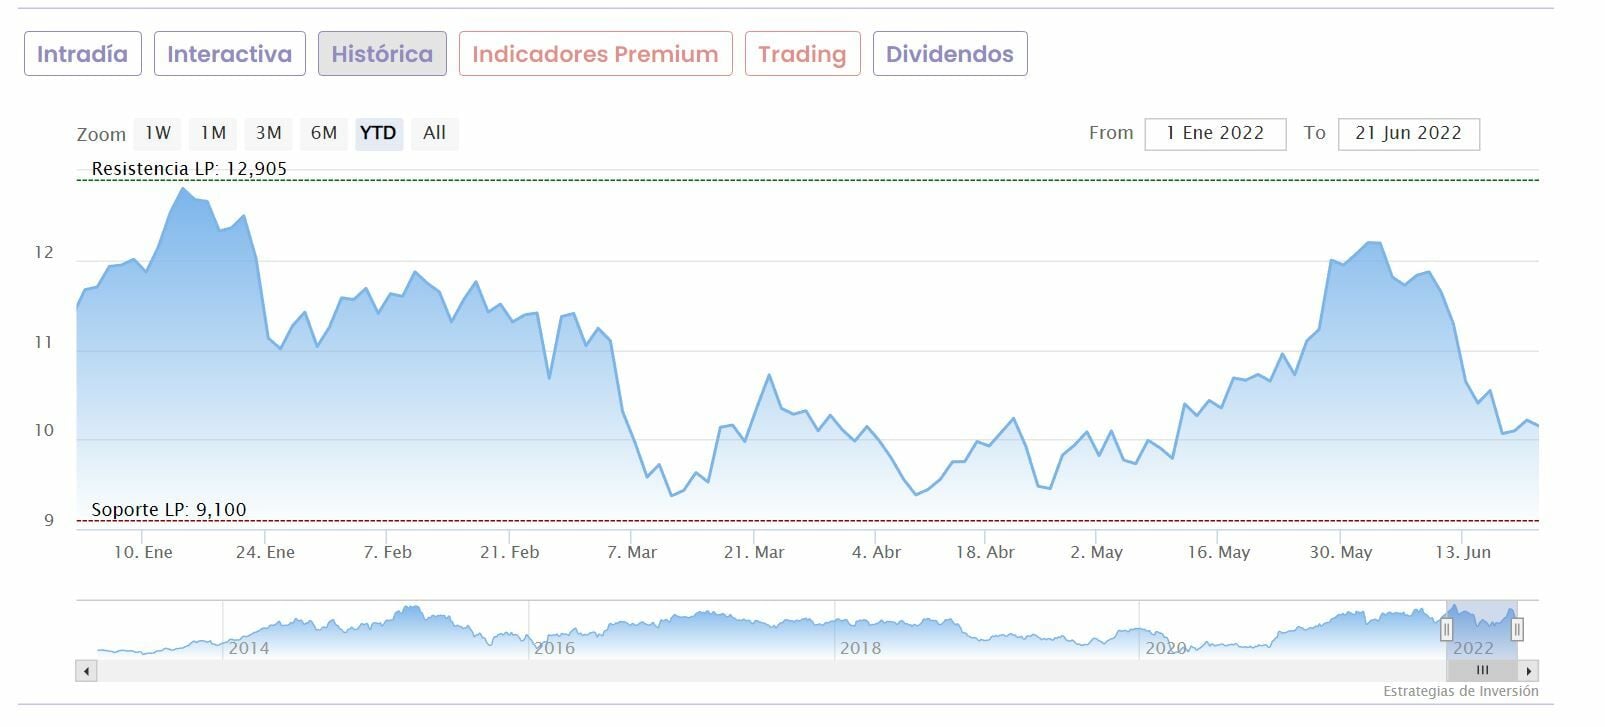Select the YTD zoom button
Screen dimensions: 1605x727
(378, 133)
